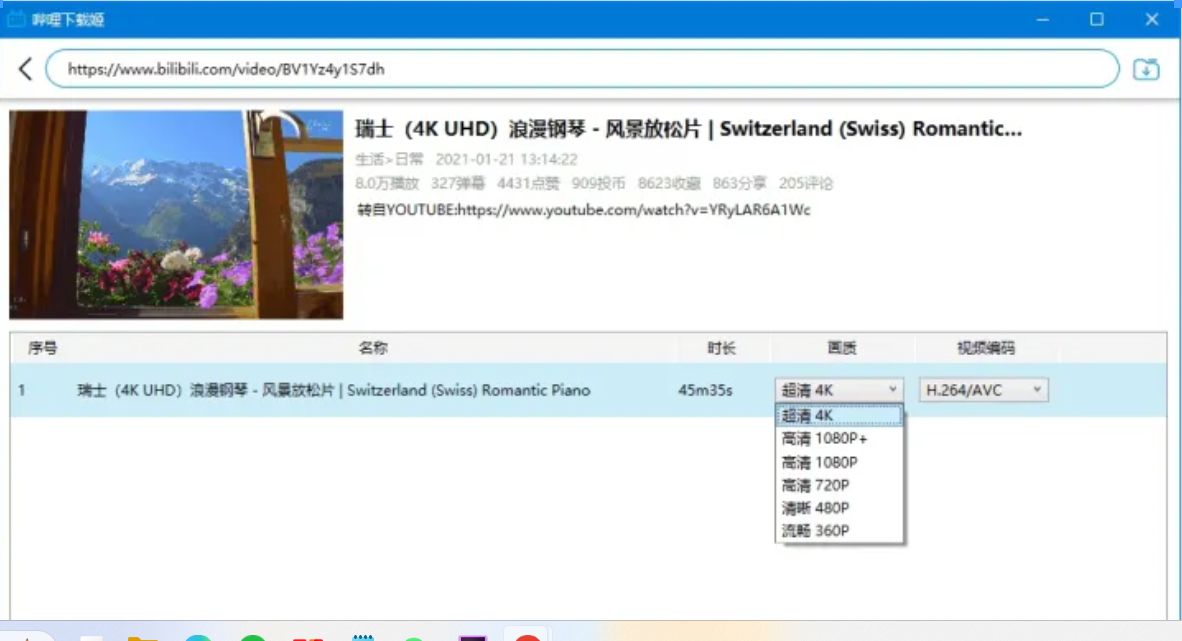
Task: Select the 高清 1080P option
Action: [x=839, y=462]
